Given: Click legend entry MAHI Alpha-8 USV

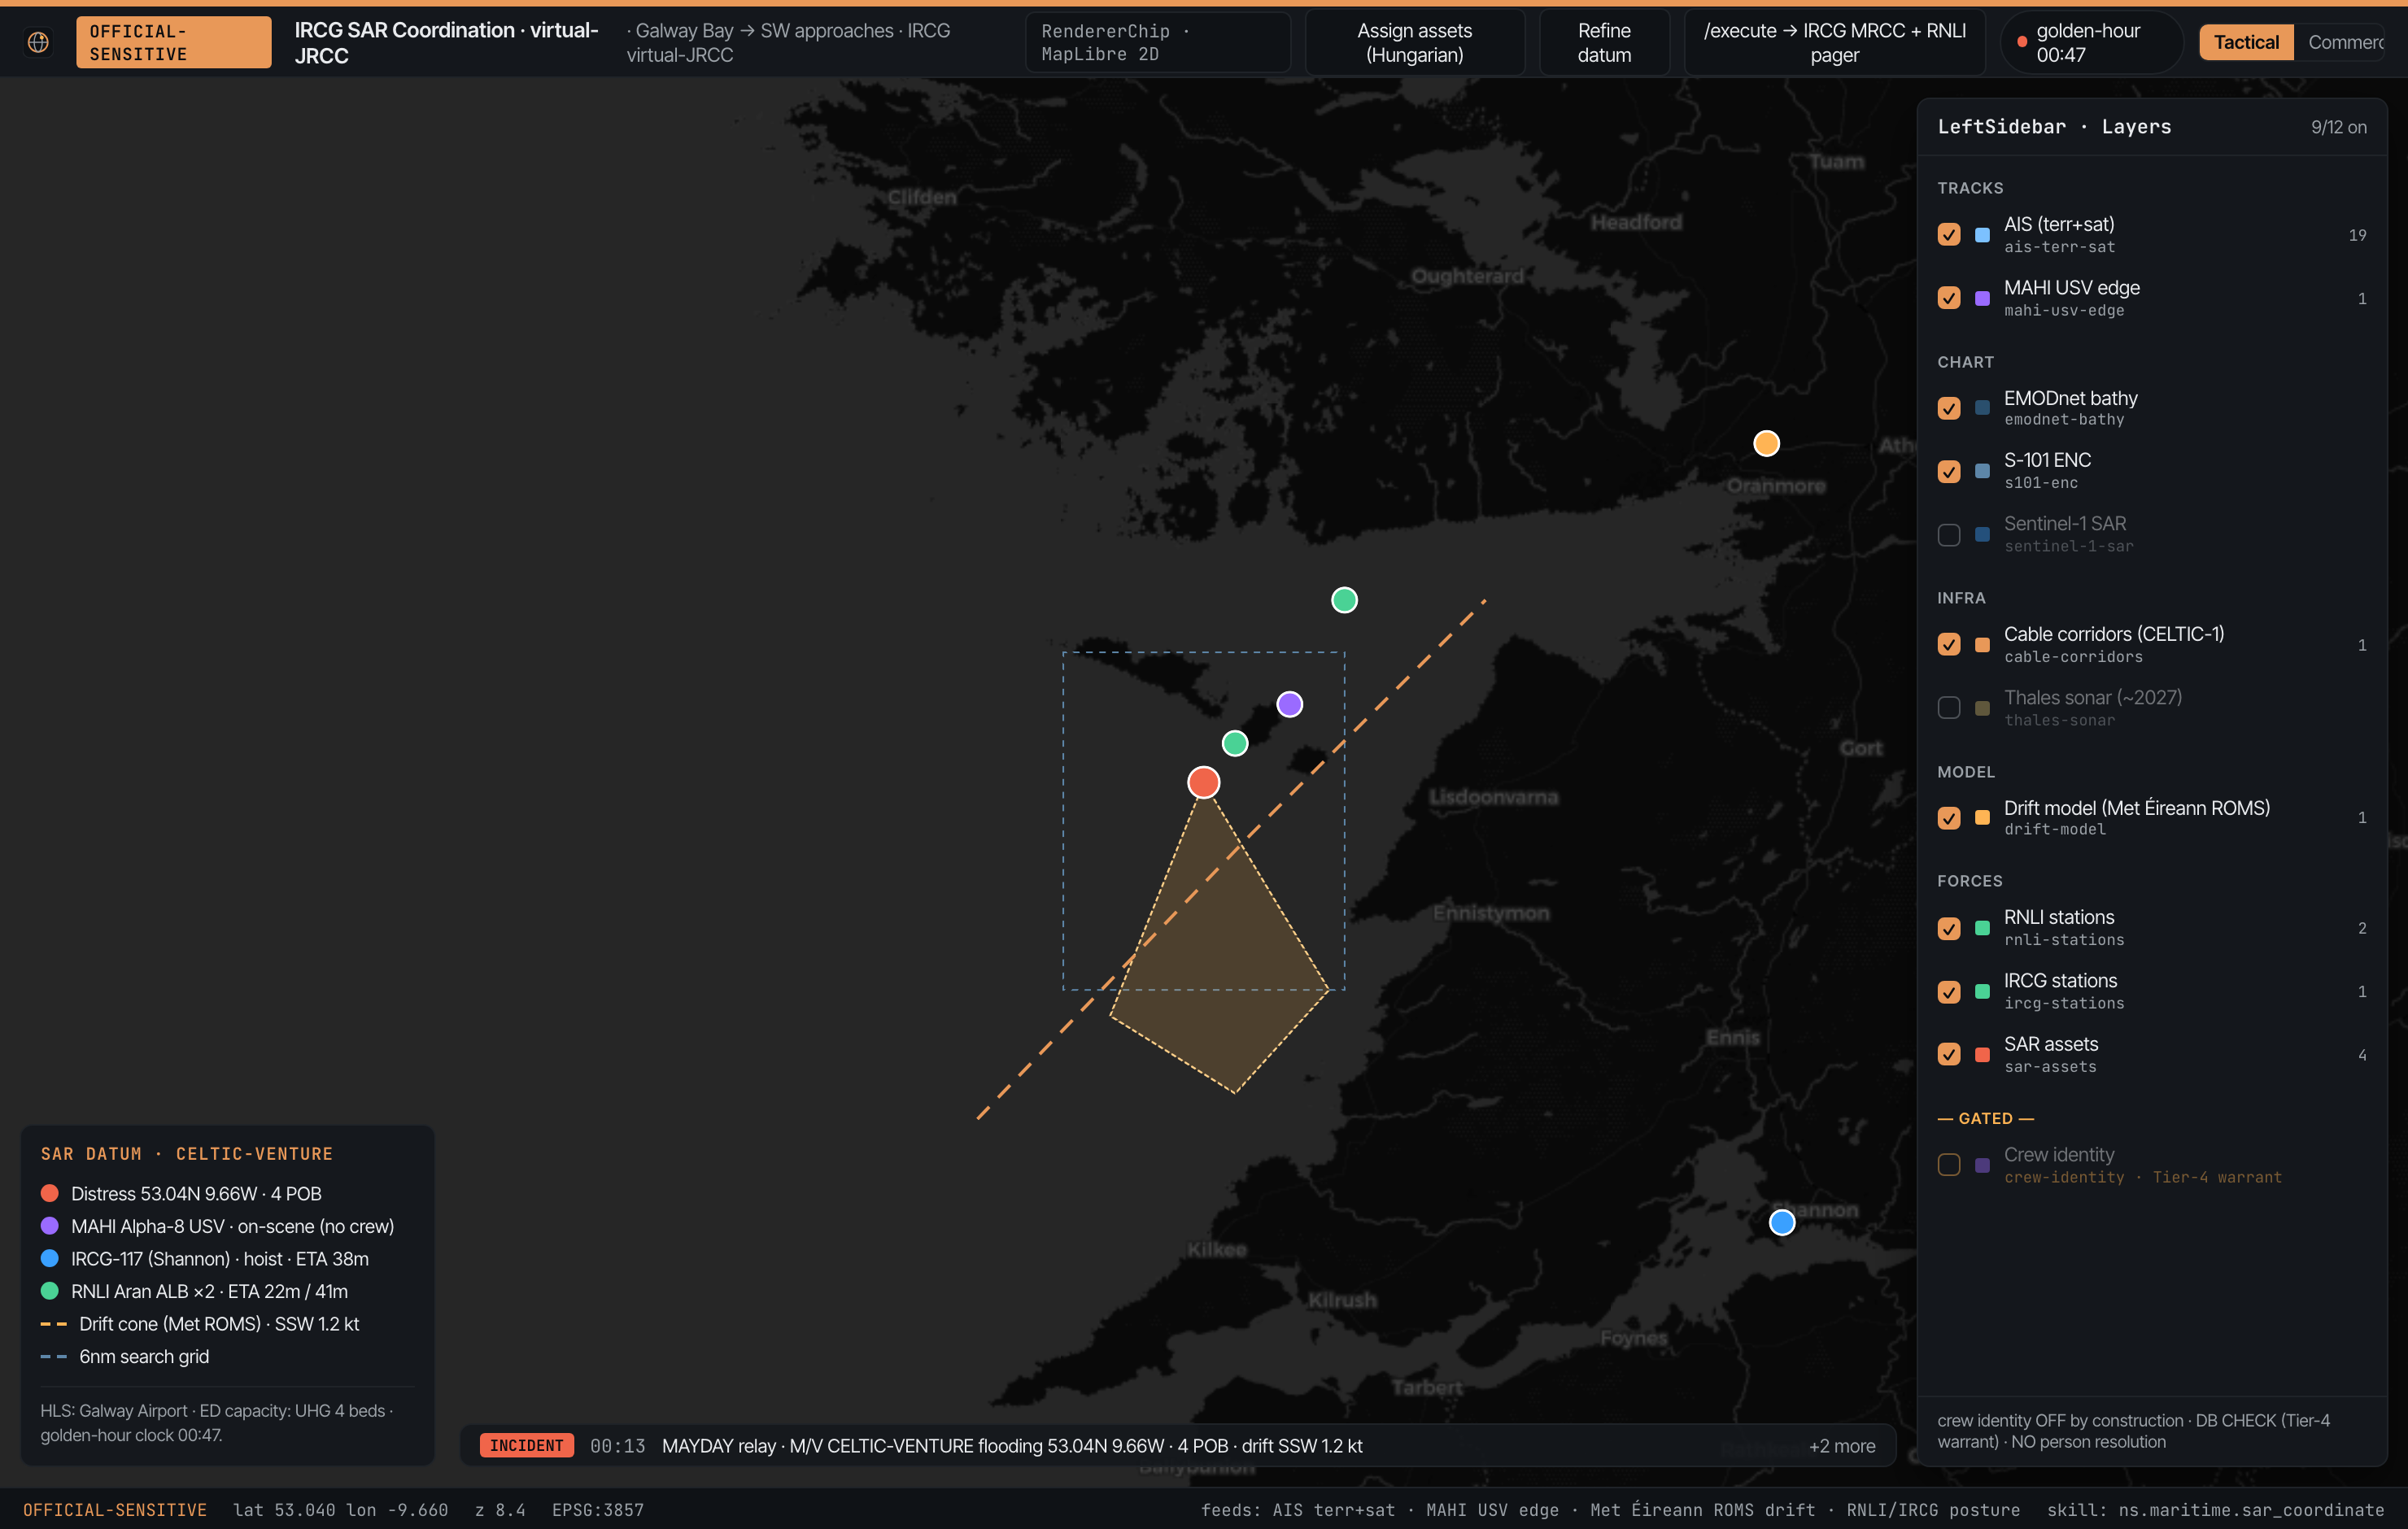Looking at the screenshot, I should (217, 1226).
